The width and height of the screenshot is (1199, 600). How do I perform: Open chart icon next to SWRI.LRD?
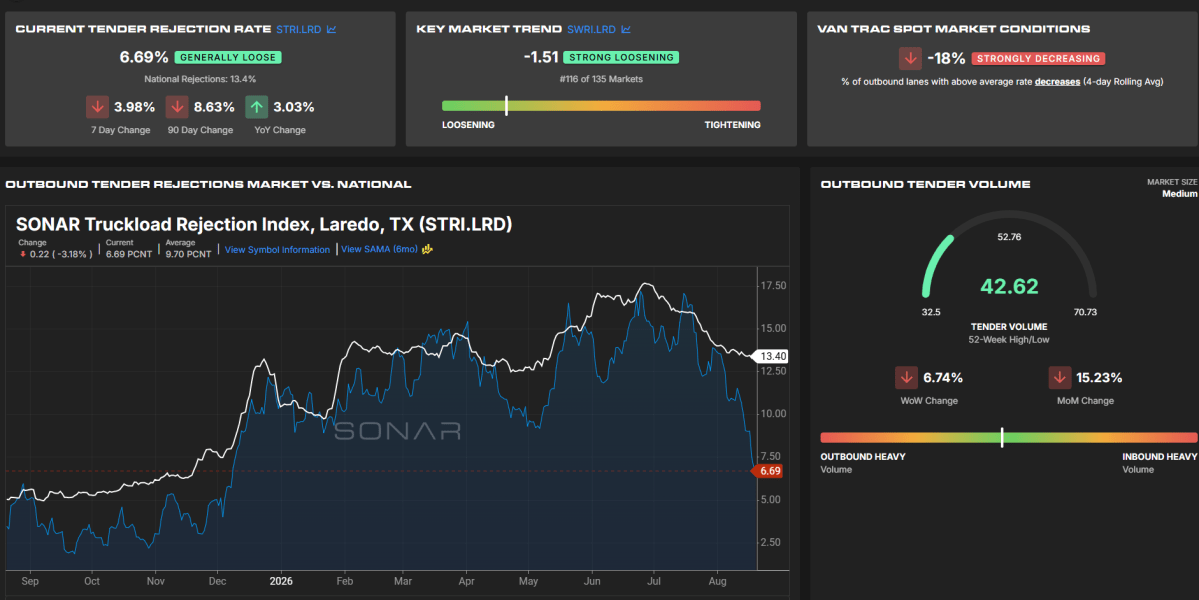point(625,29)
